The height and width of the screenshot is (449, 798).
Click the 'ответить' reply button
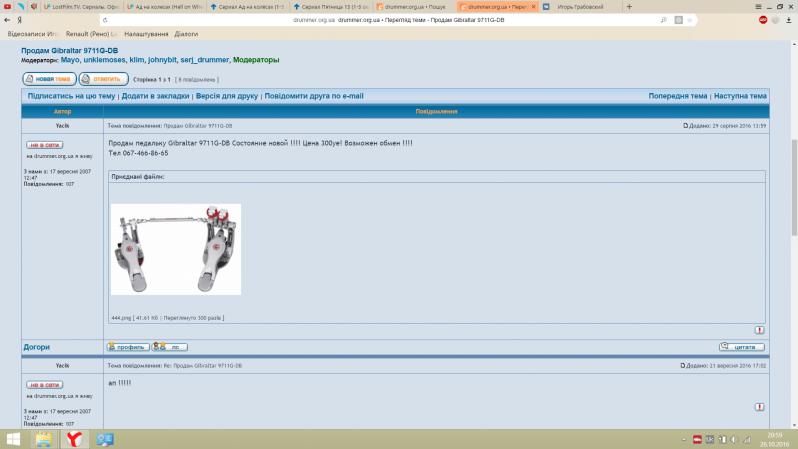pos(103,79)
